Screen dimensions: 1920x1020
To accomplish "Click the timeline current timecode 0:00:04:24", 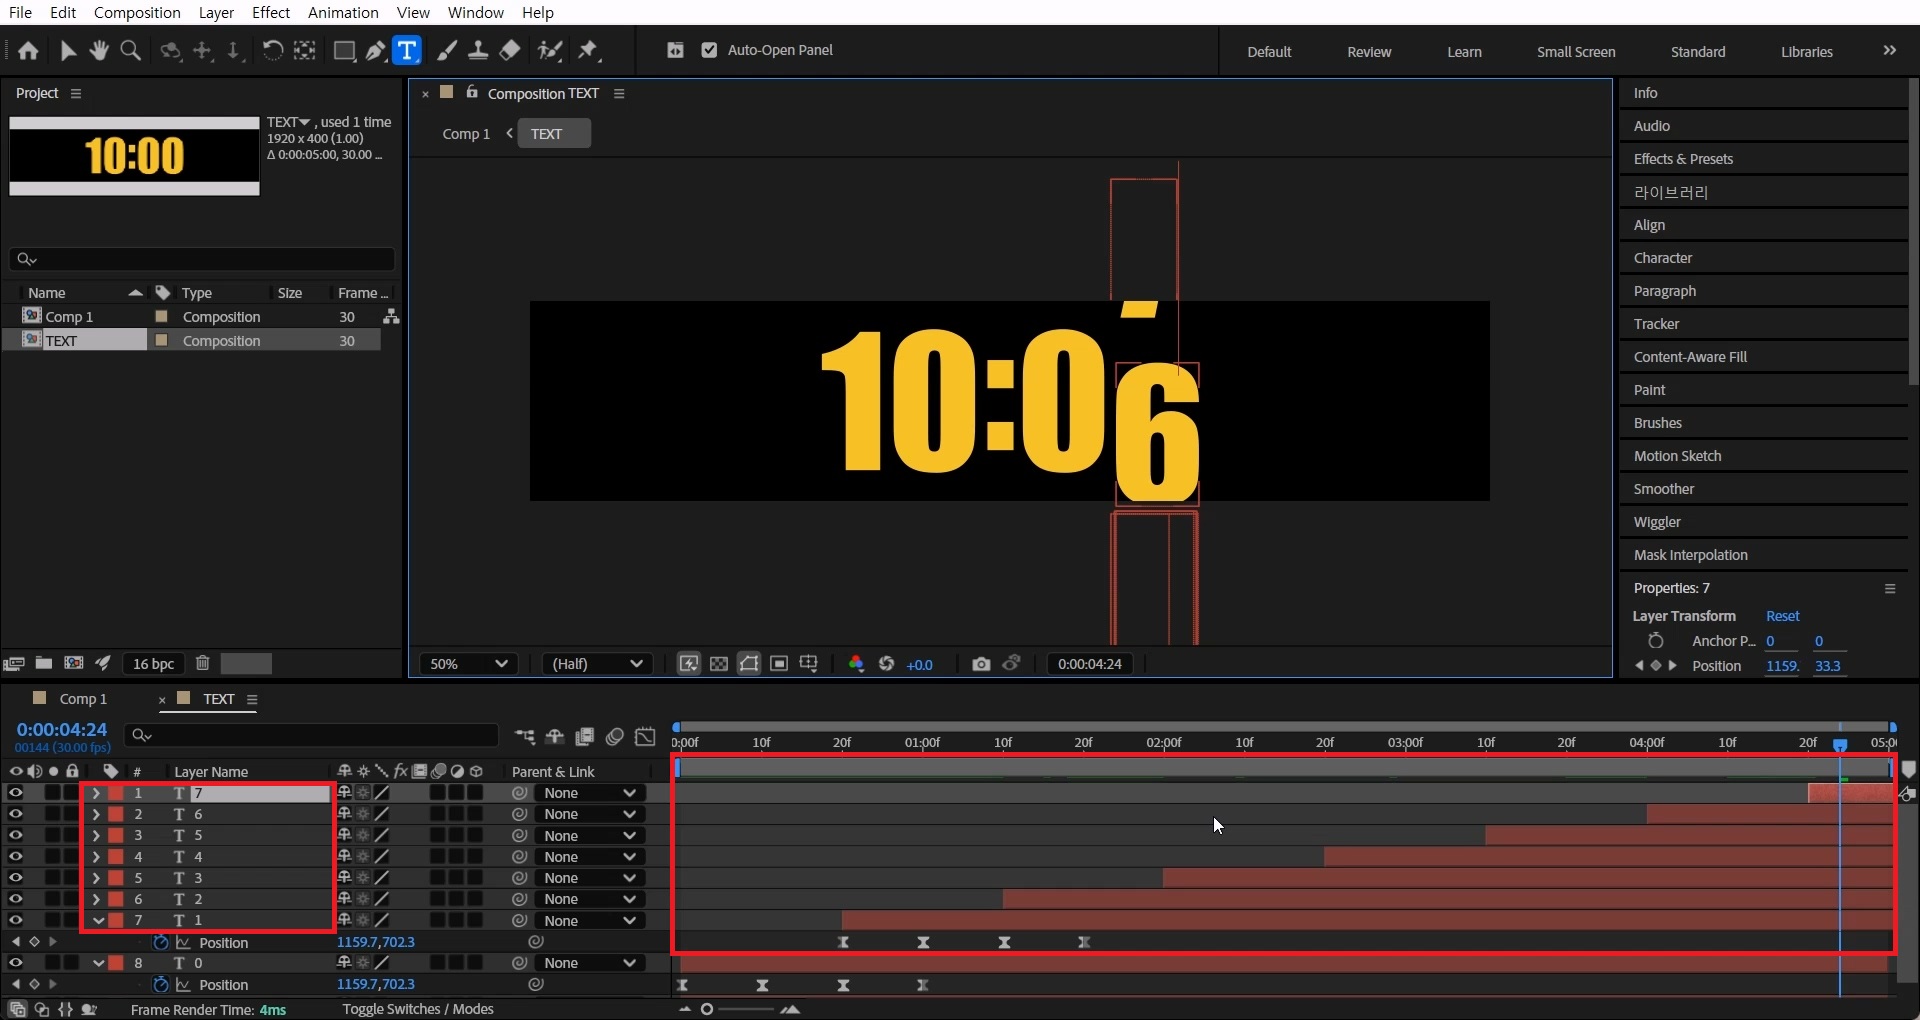I will point(62,730).
